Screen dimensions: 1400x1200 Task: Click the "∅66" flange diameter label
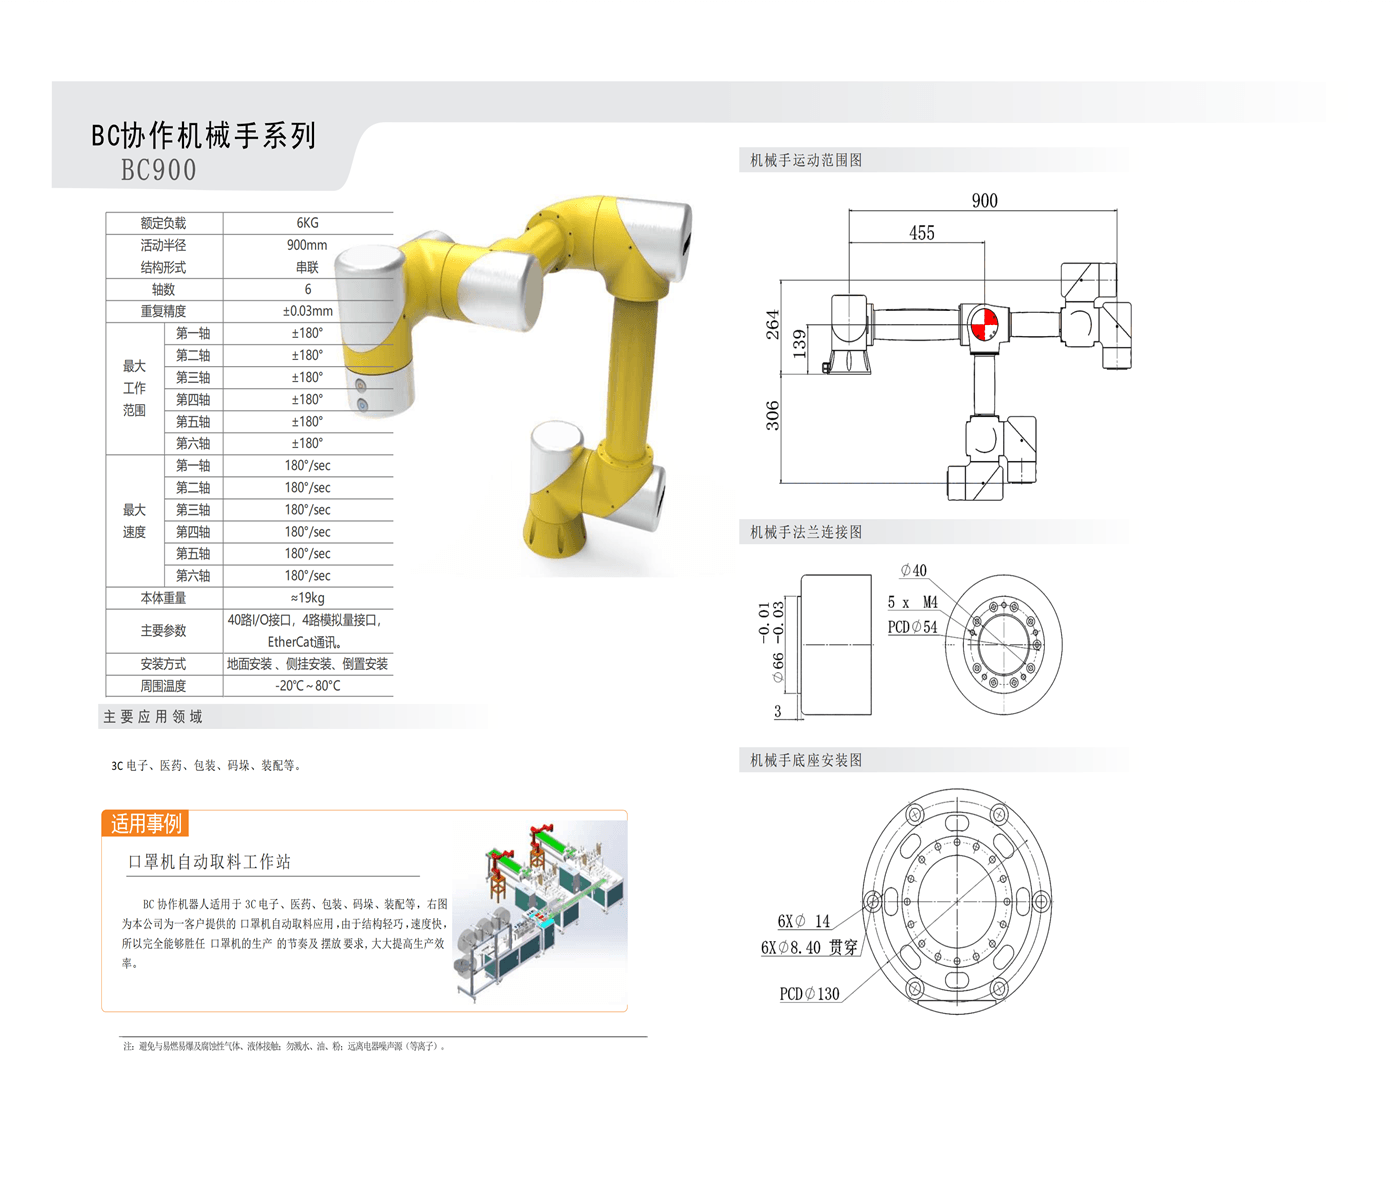[778, 667]
